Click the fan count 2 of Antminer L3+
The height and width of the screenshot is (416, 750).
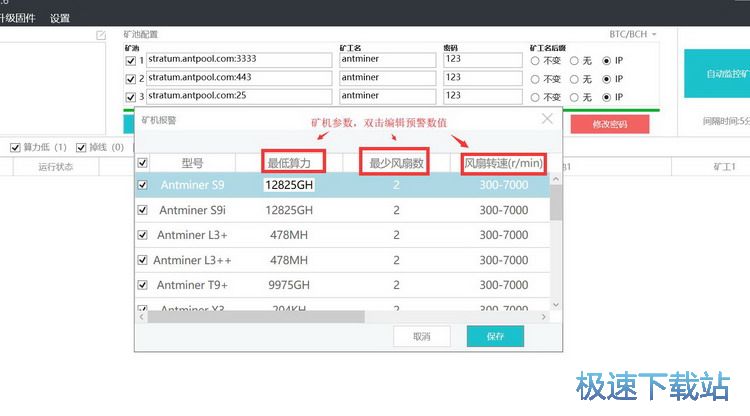tap(396, 235)
